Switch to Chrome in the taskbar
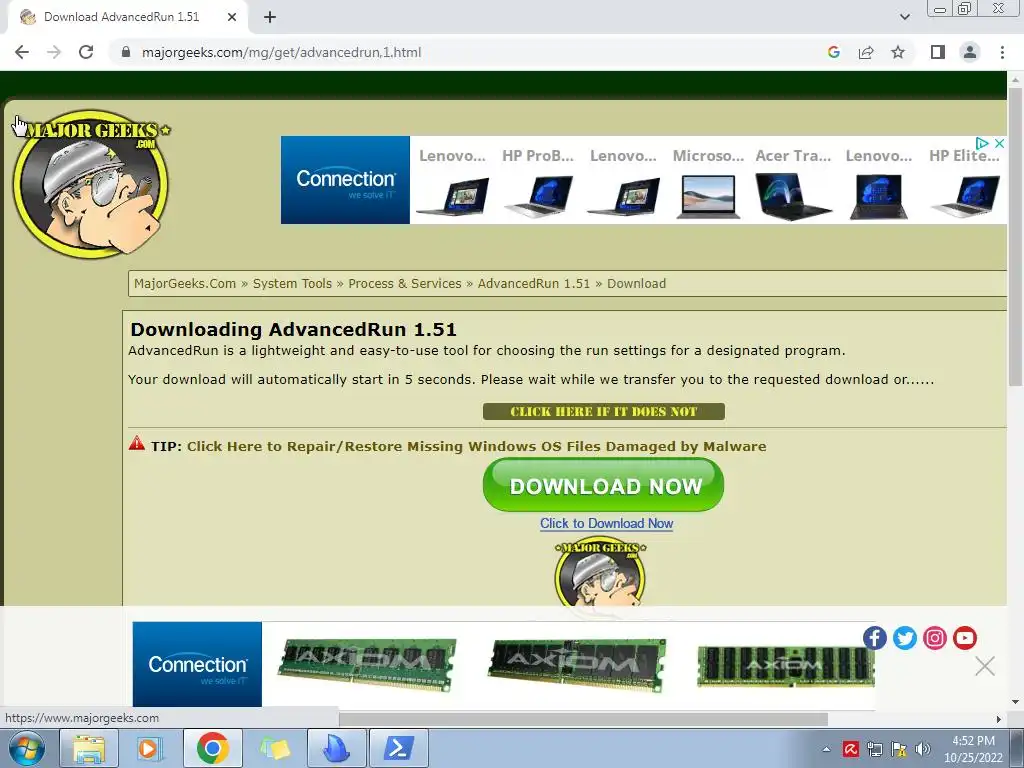The image size is (1024, 768). (212, 748)
